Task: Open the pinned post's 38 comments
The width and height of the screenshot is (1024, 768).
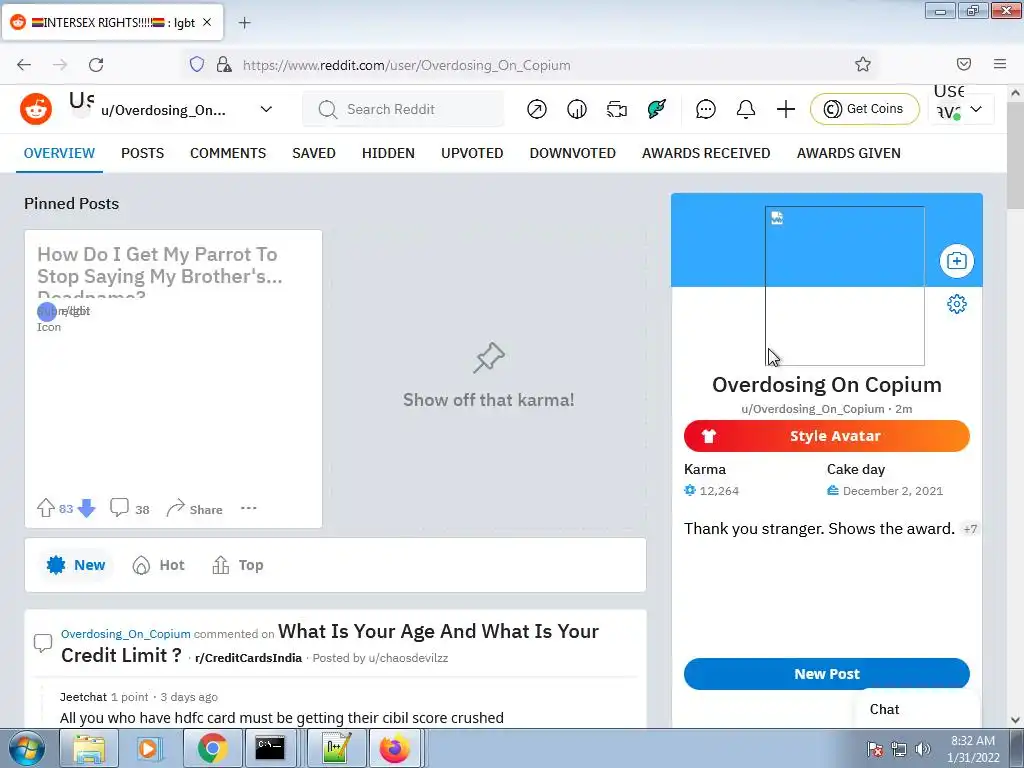Action: pyautogui.click(x=129, y=508)
